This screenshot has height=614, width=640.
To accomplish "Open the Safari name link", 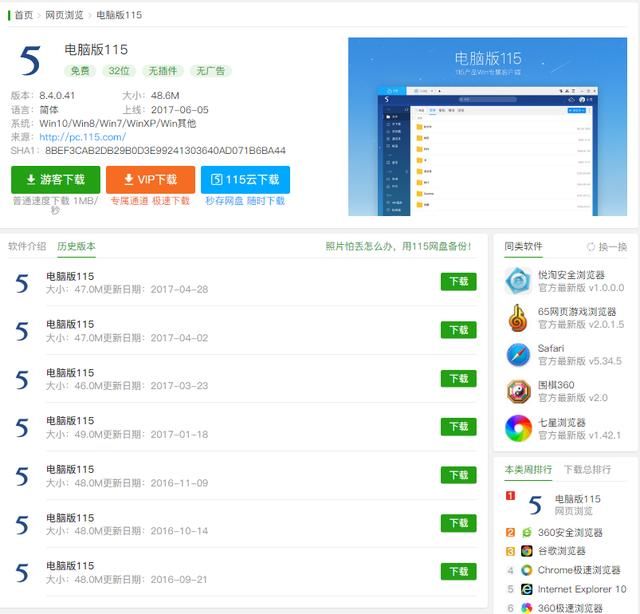I will point(551,348).
